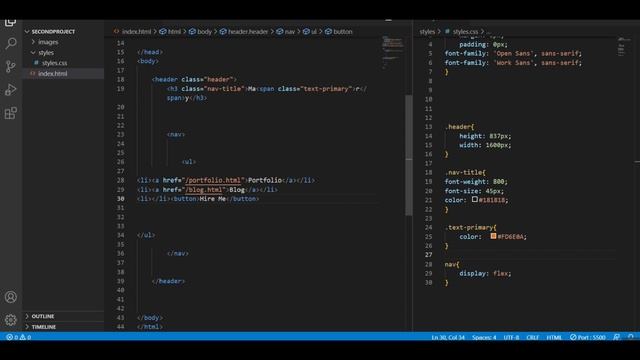The image size is (640, 360).
Task: Click styles breadcrumb in right editor
Action: pos(427,31)
